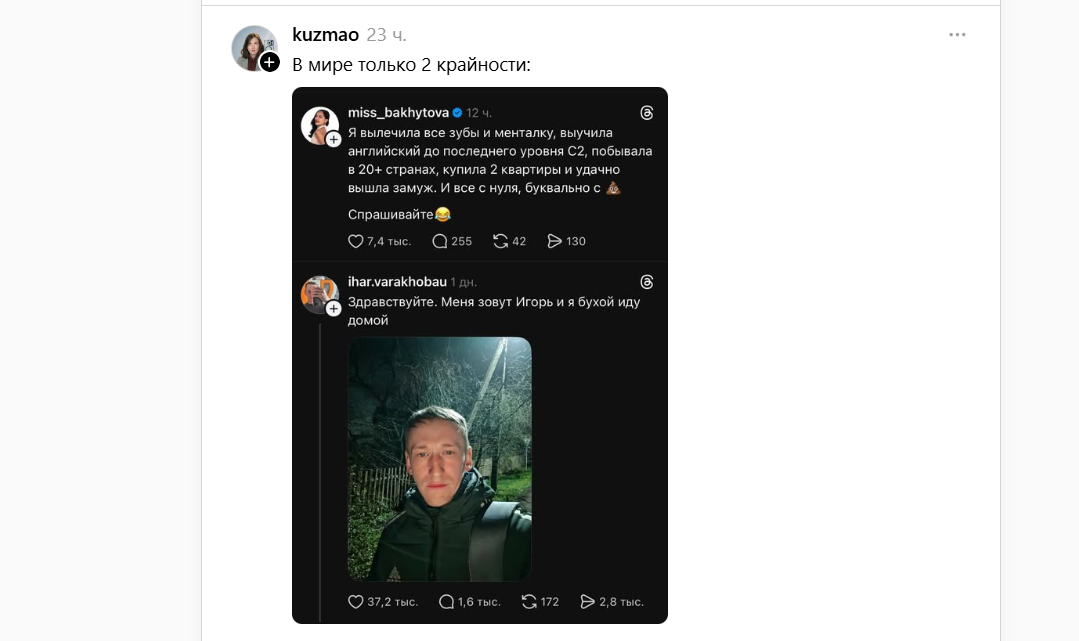Open the 1,6 тыс. comments on Igor's post
The width and height of the screenshot is (1079, 641).
click(x=446, y=602)
